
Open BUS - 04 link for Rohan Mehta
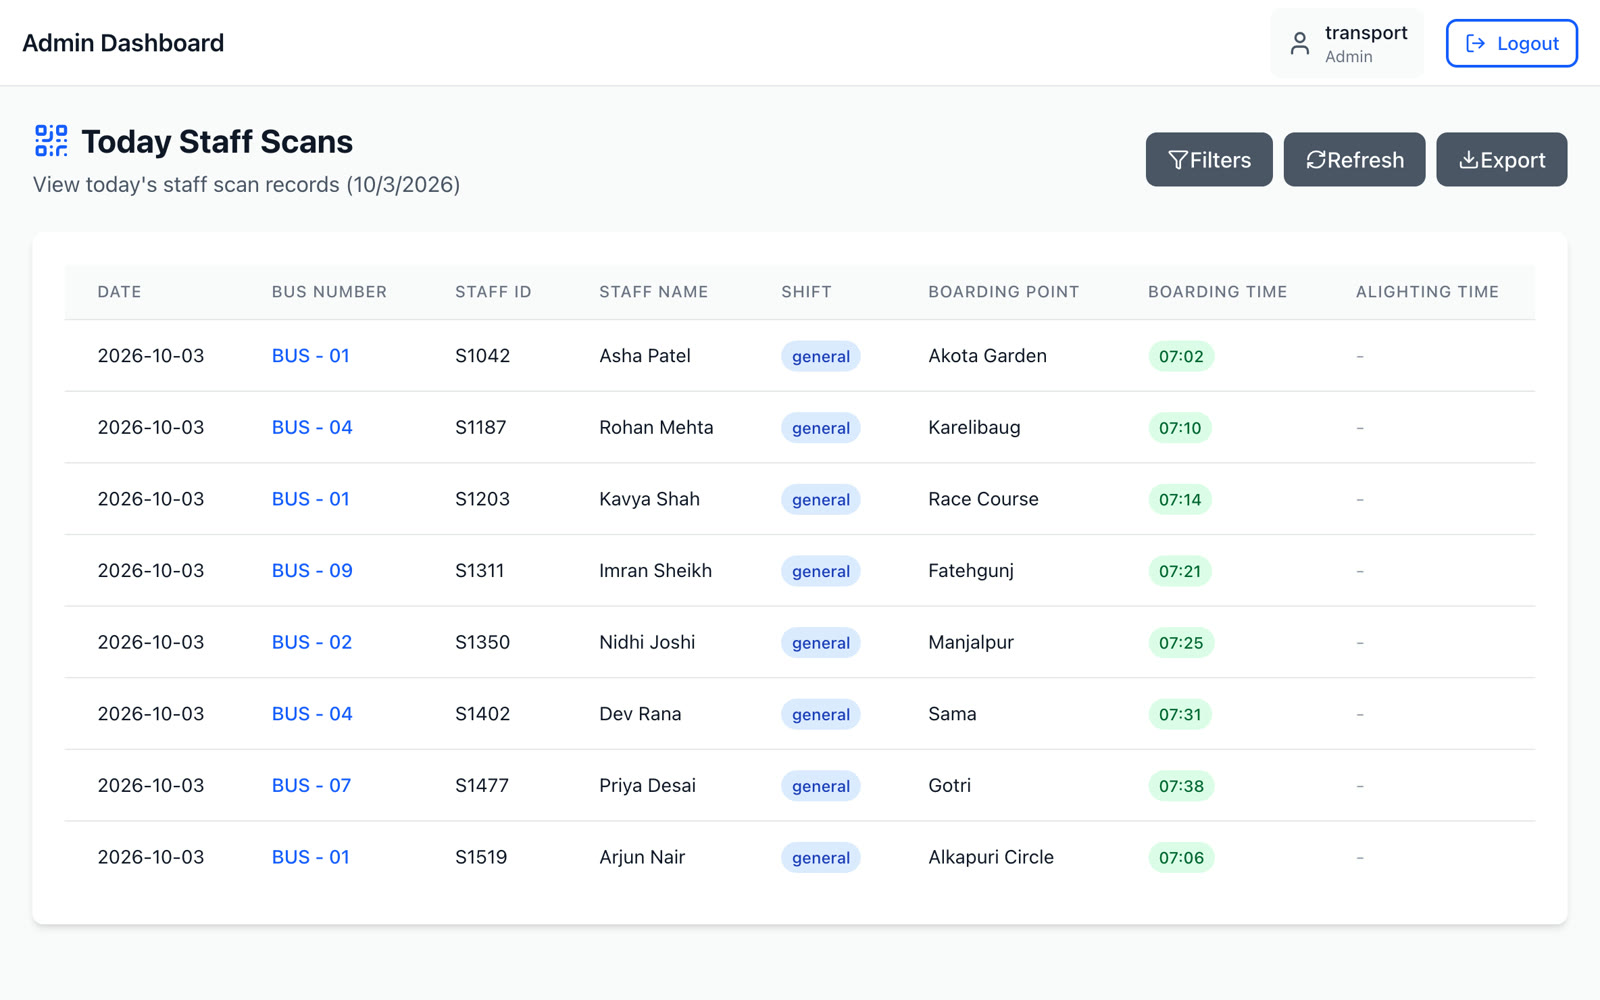coord(312,428)
